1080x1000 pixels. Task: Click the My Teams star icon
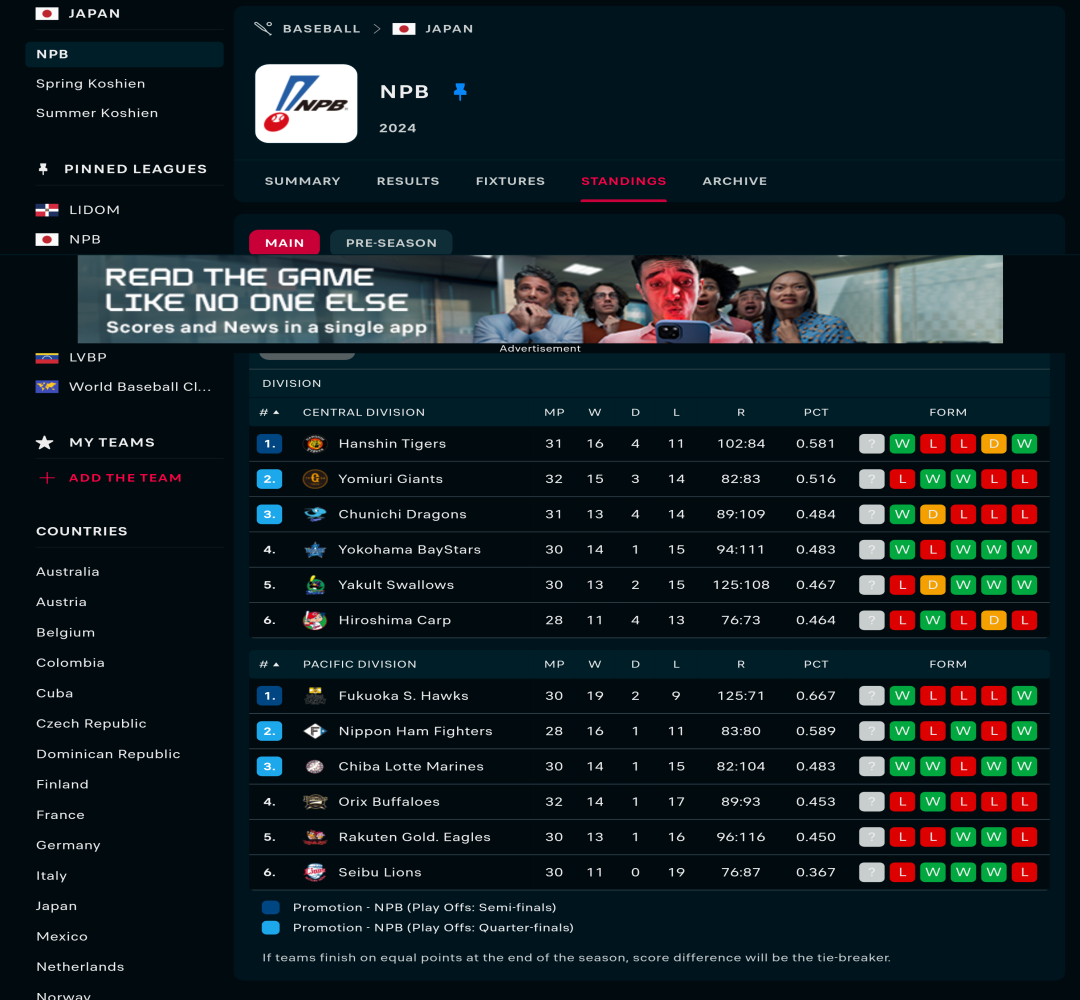click(x=45, y=443)
